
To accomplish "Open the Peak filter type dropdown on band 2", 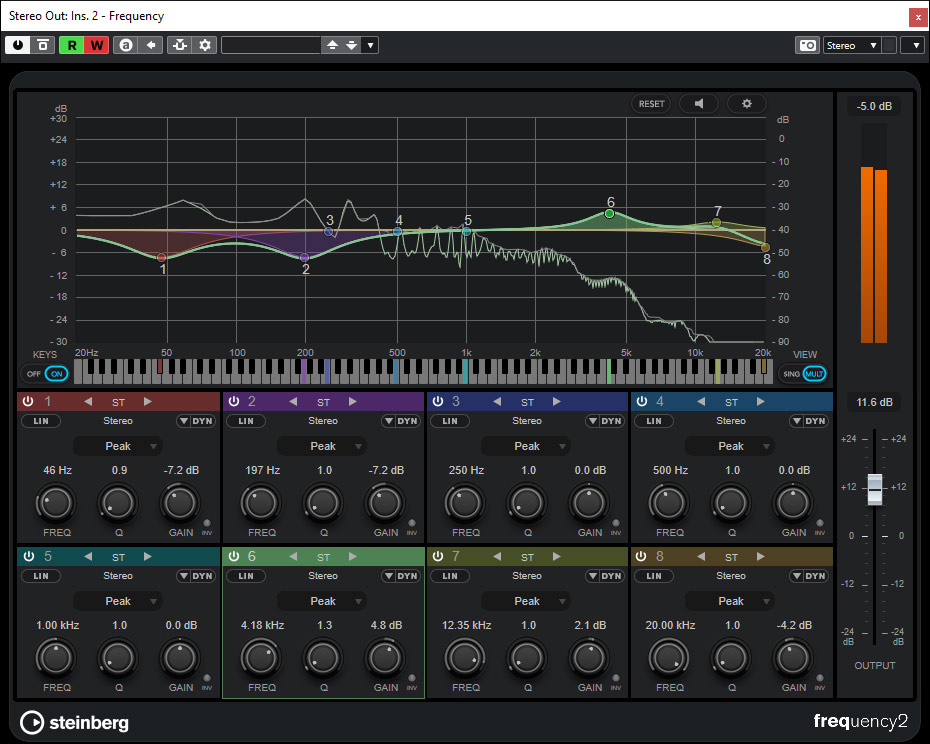I will point(323,446).
